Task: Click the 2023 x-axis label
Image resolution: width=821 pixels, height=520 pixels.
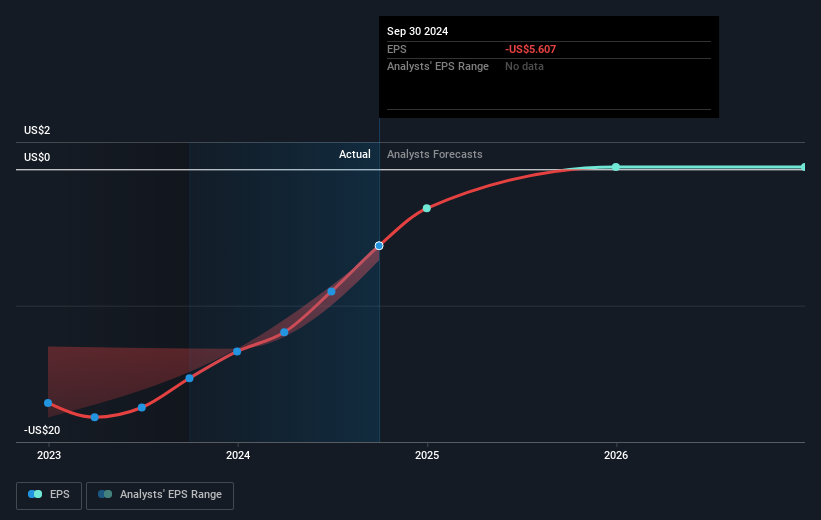Action: [x=49, y=455]
